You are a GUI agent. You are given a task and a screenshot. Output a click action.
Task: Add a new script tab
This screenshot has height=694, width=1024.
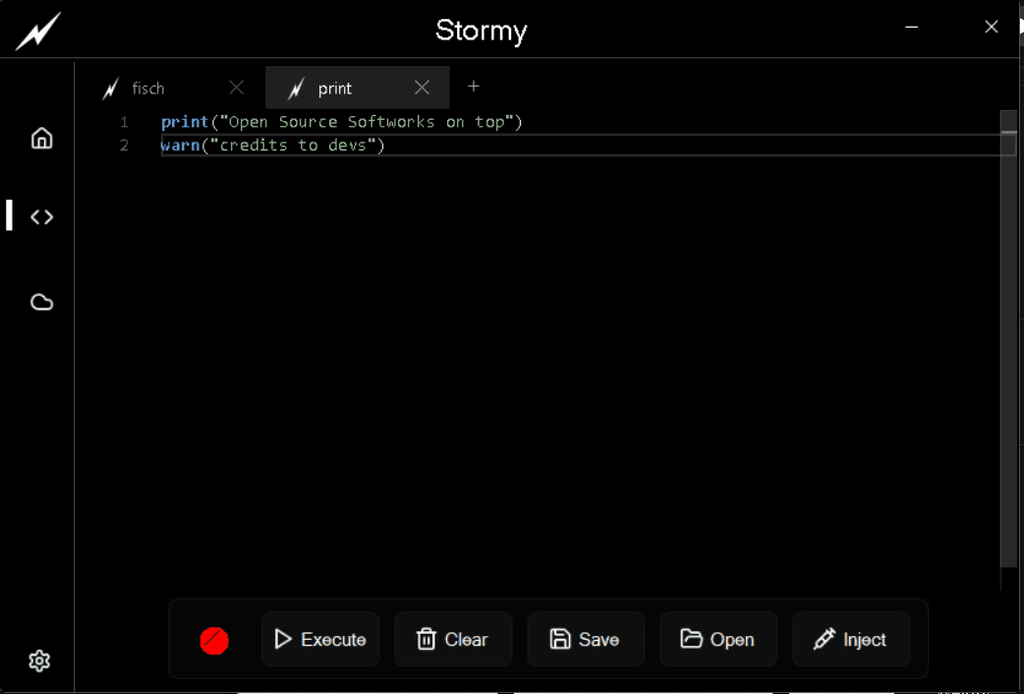click(x=474, y=87)
